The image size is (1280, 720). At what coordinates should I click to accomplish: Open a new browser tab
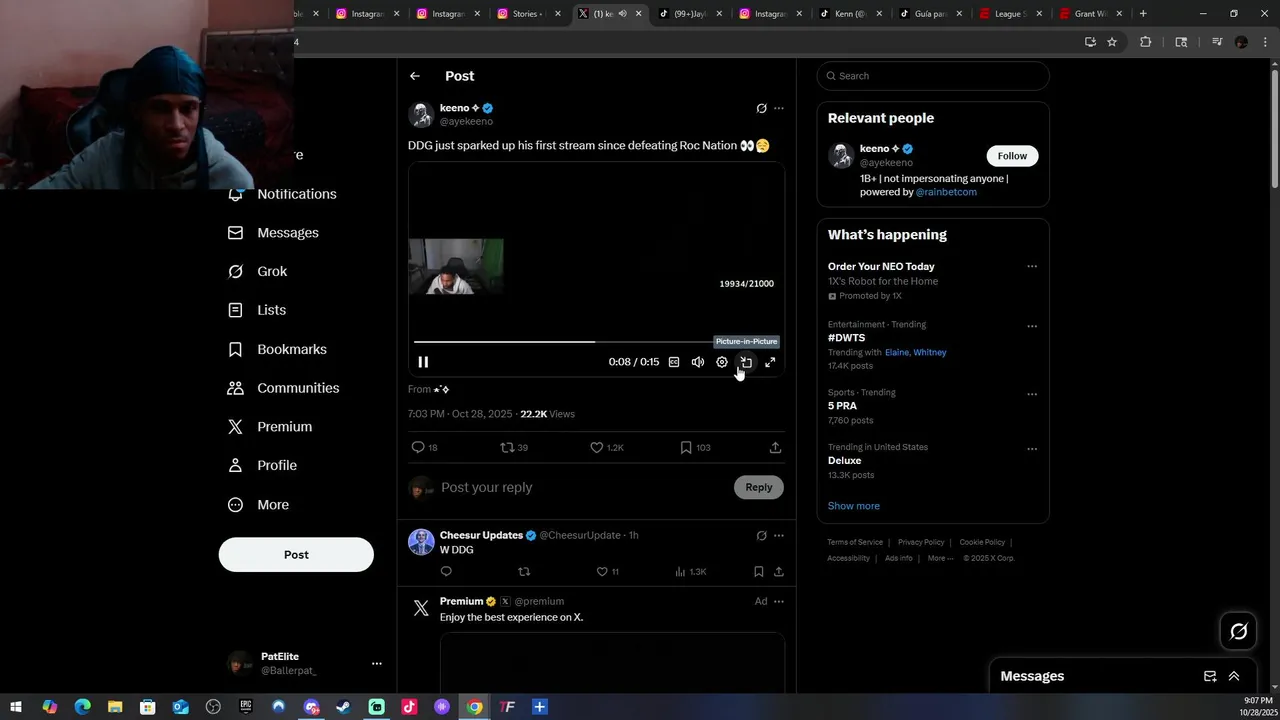1143,14
